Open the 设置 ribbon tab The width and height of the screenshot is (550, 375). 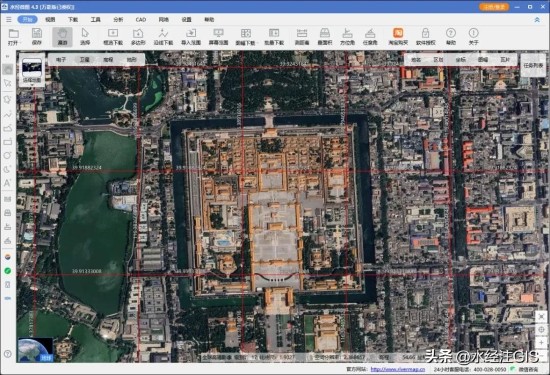tap(187, 20)
